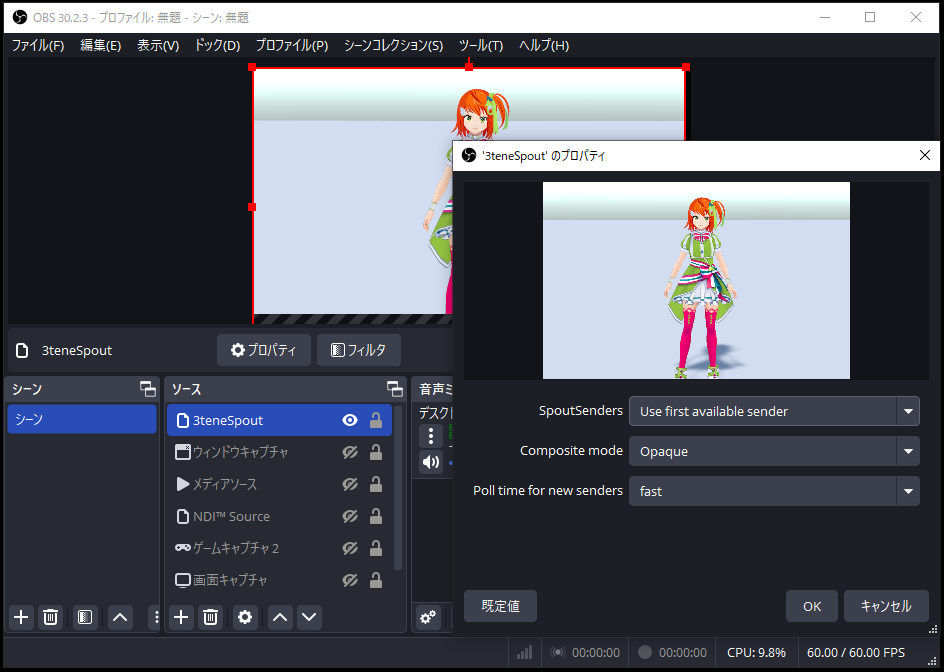Toggle lock on 3teneSpout source

[376, 420]
